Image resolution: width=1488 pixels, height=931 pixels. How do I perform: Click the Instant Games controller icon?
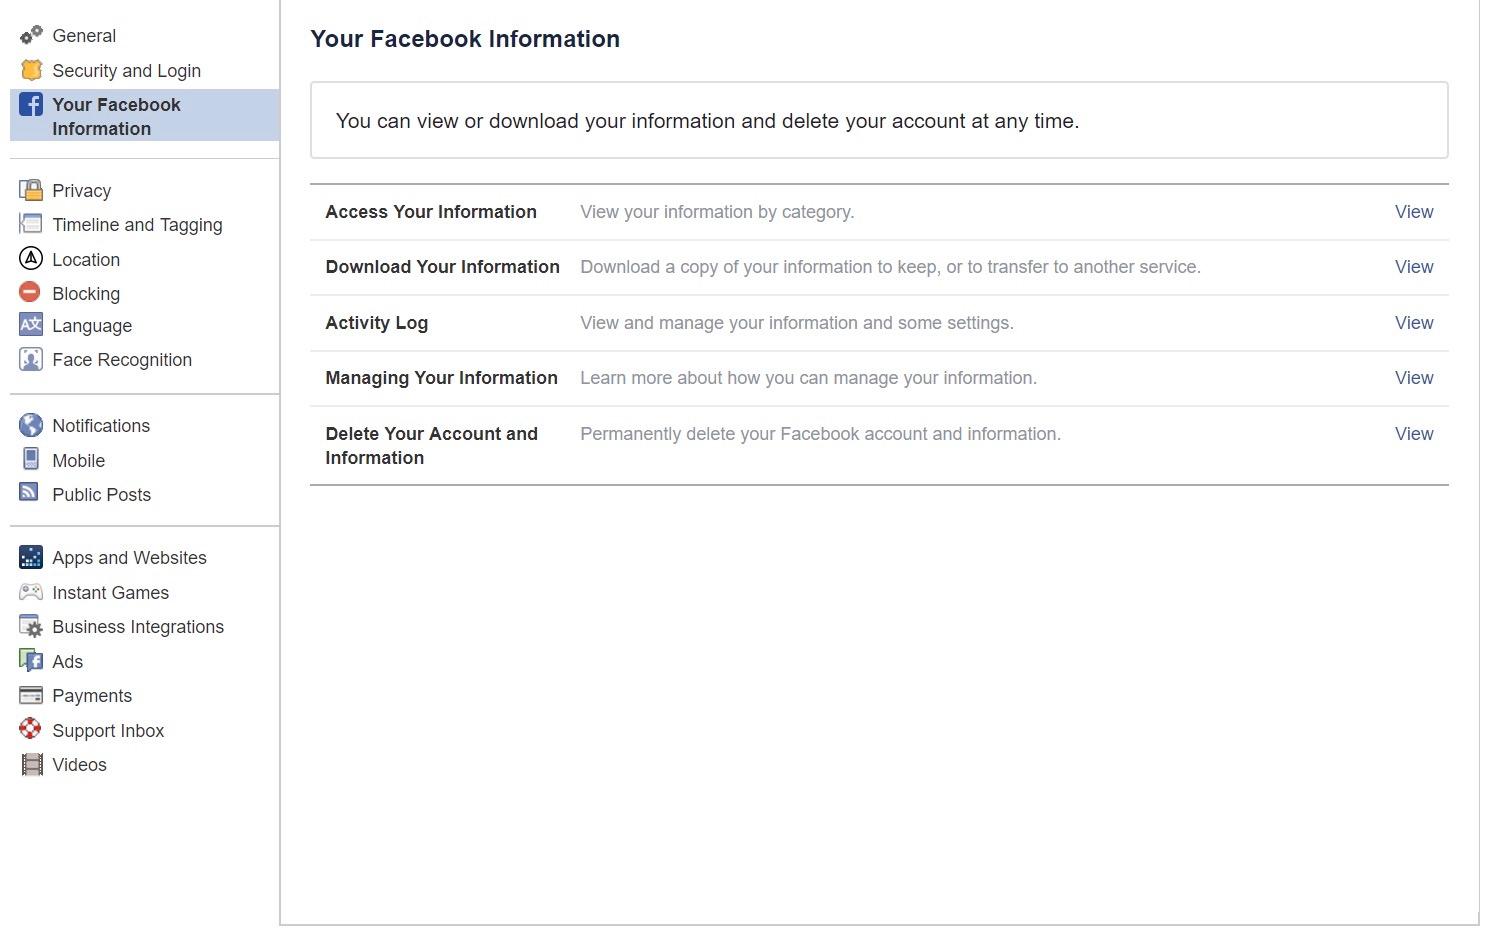pyautogui.click(x=31, y=592)
